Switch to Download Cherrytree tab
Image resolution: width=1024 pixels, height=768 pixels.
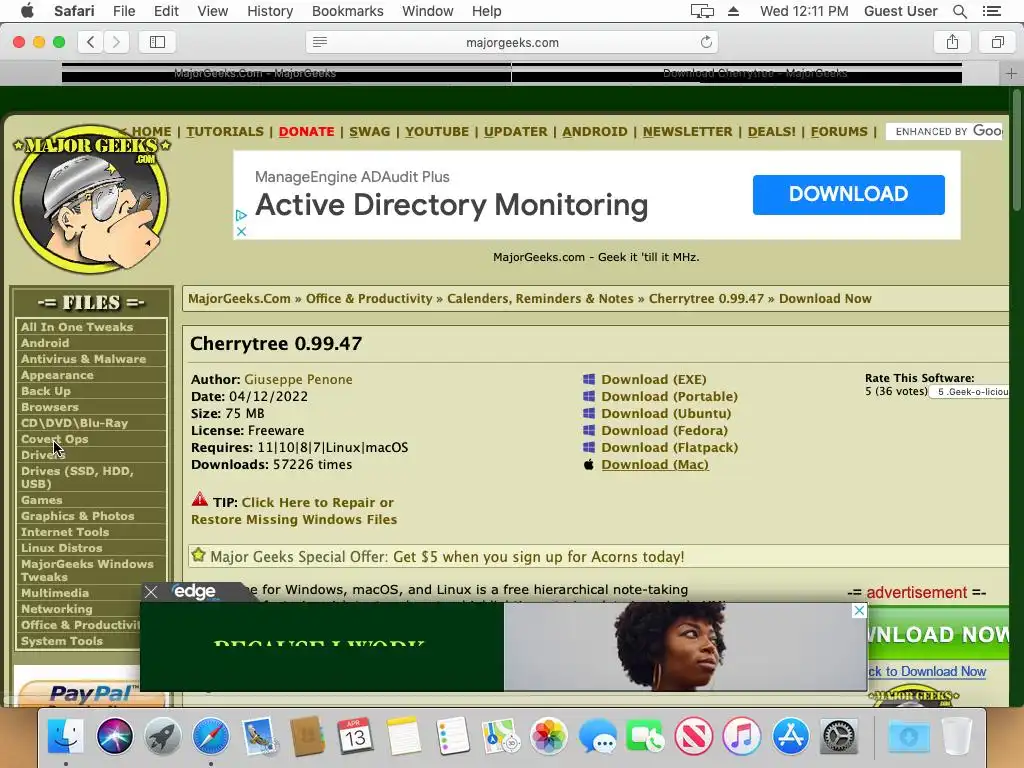click(x=737, y=73)
